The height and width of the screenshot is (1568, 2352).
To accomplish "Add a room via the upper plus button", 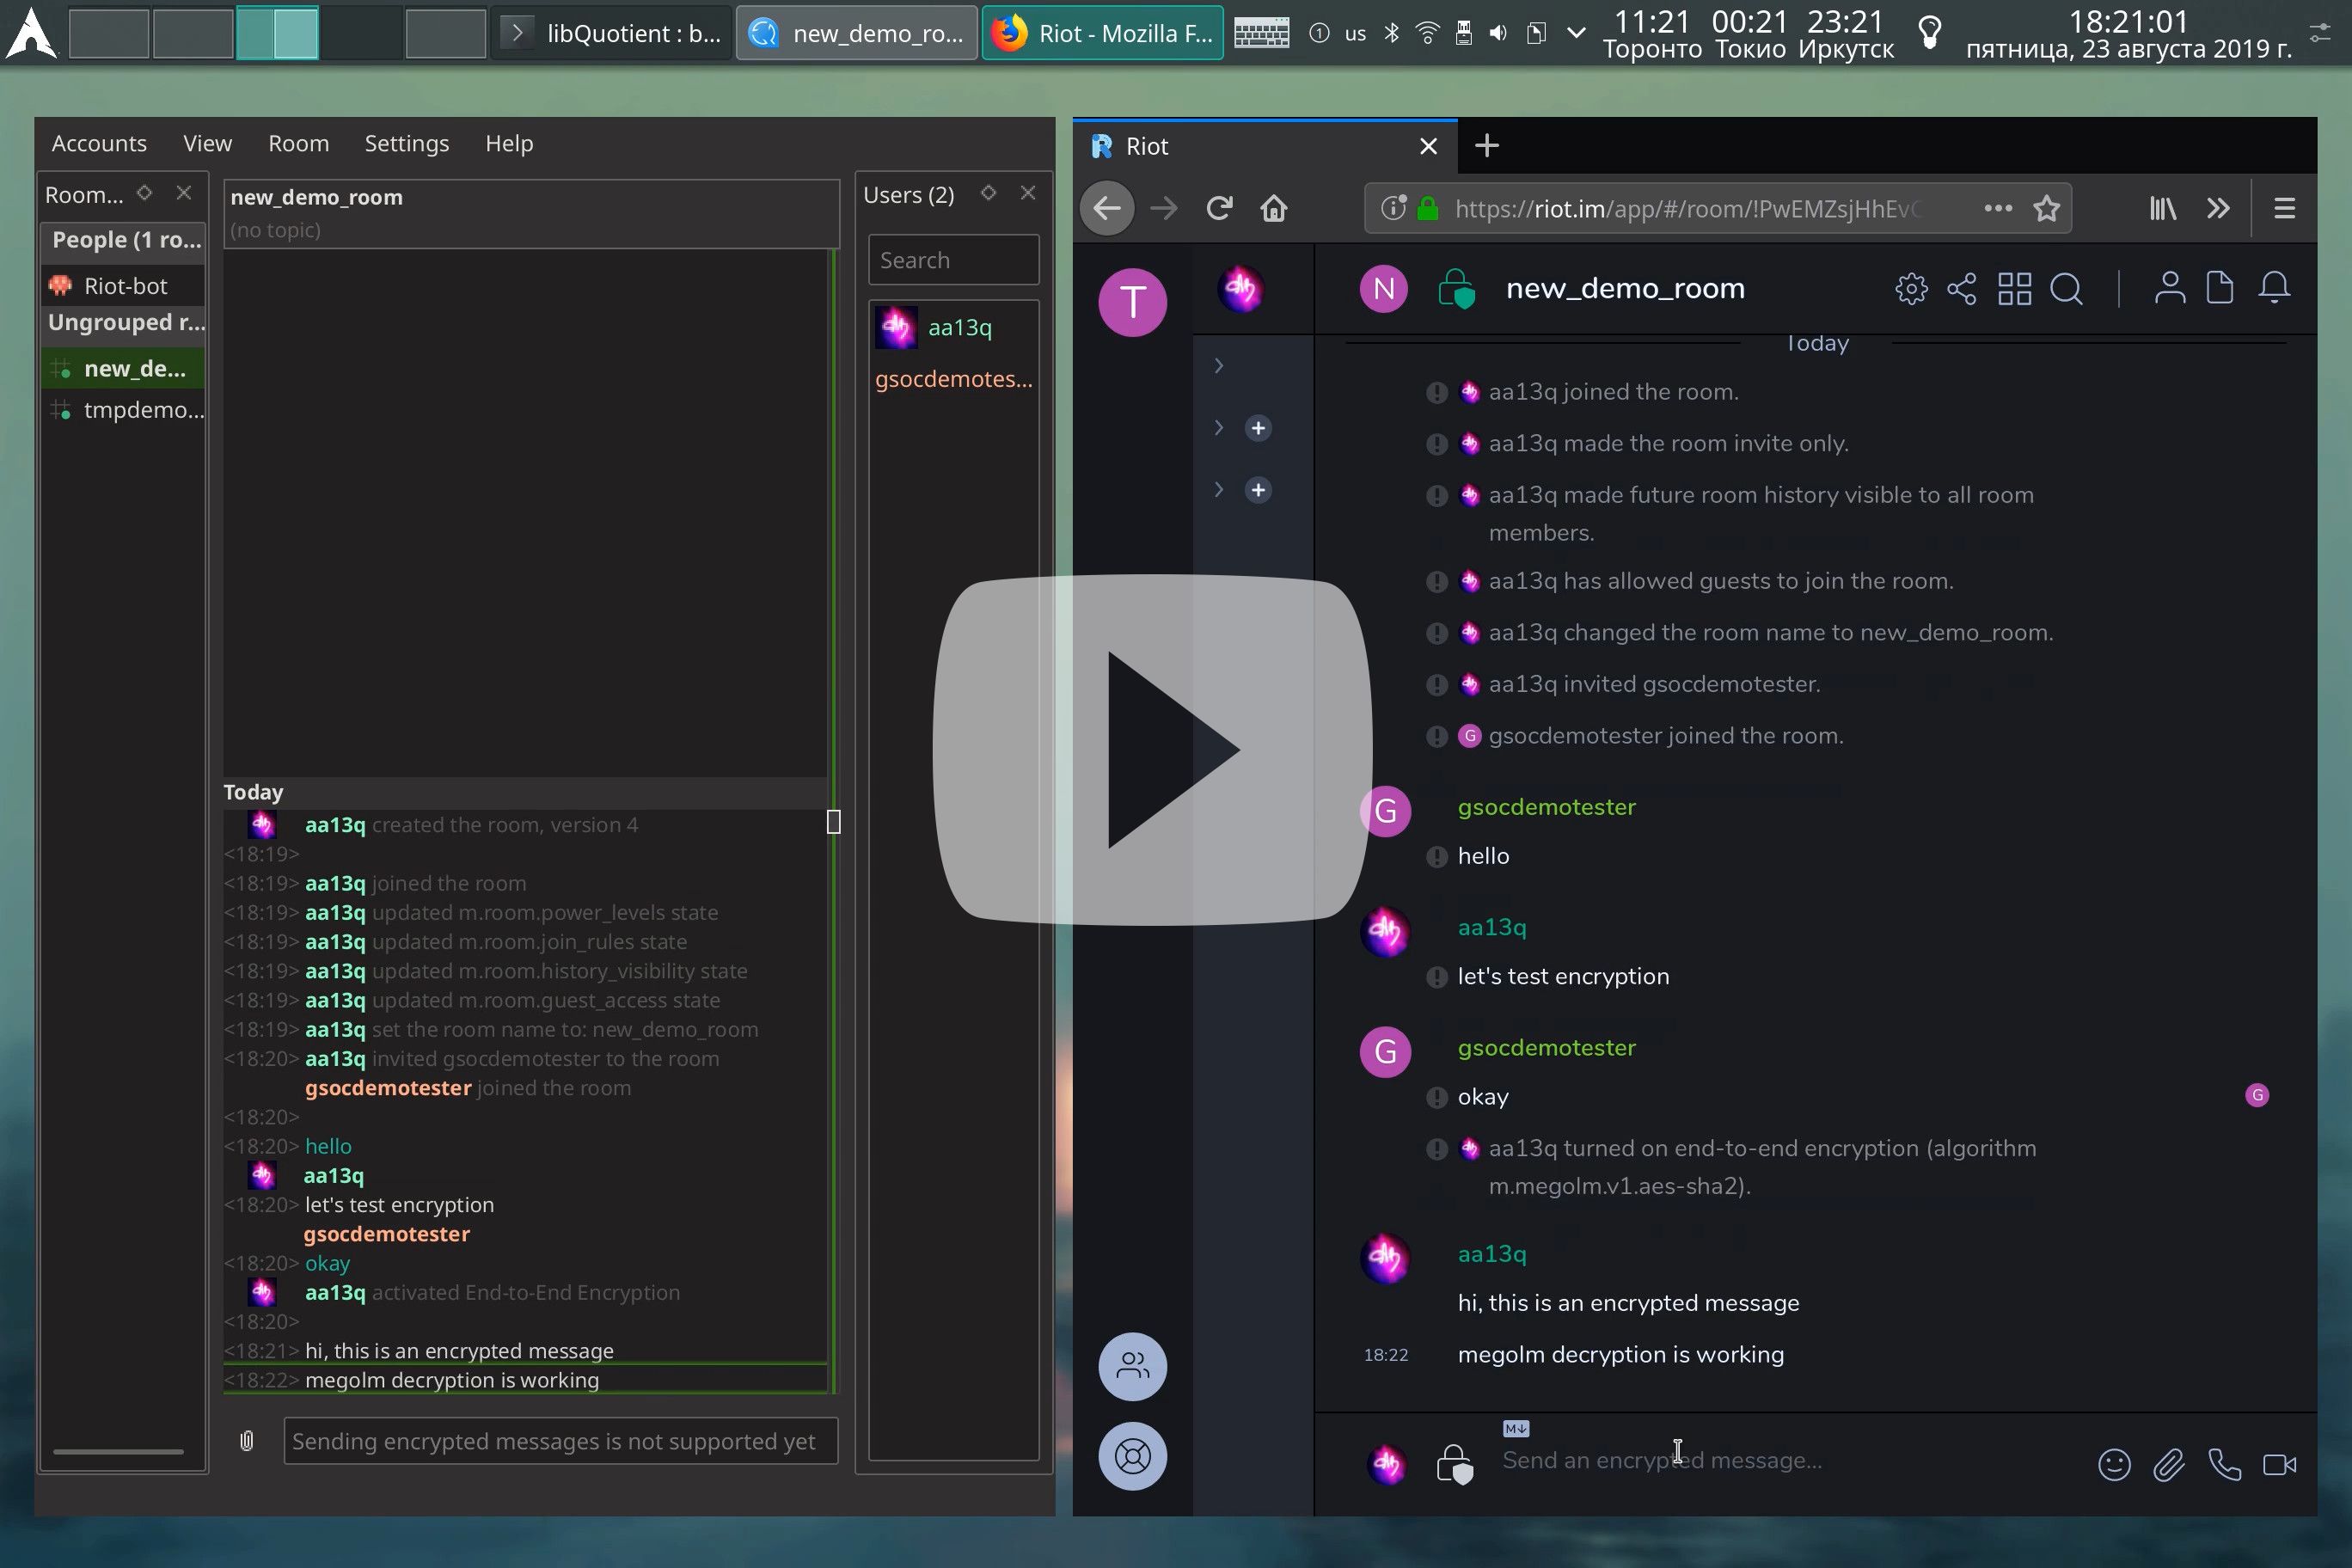I will coord(1258,428).
